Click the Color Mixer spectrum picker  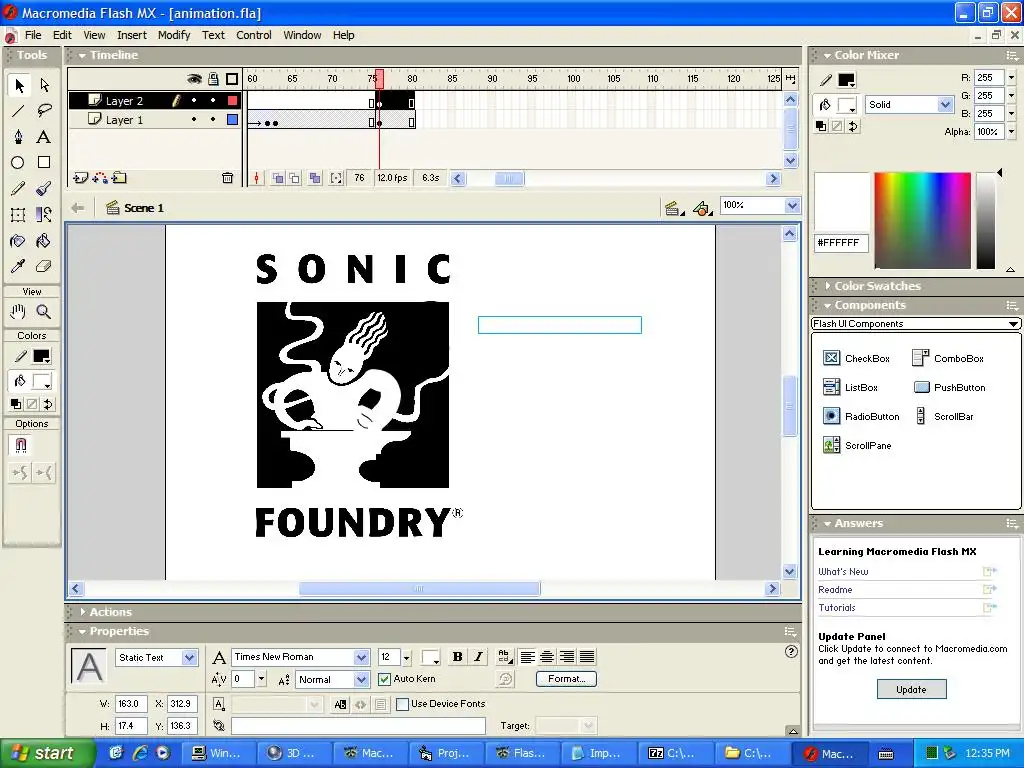(922, 221)
